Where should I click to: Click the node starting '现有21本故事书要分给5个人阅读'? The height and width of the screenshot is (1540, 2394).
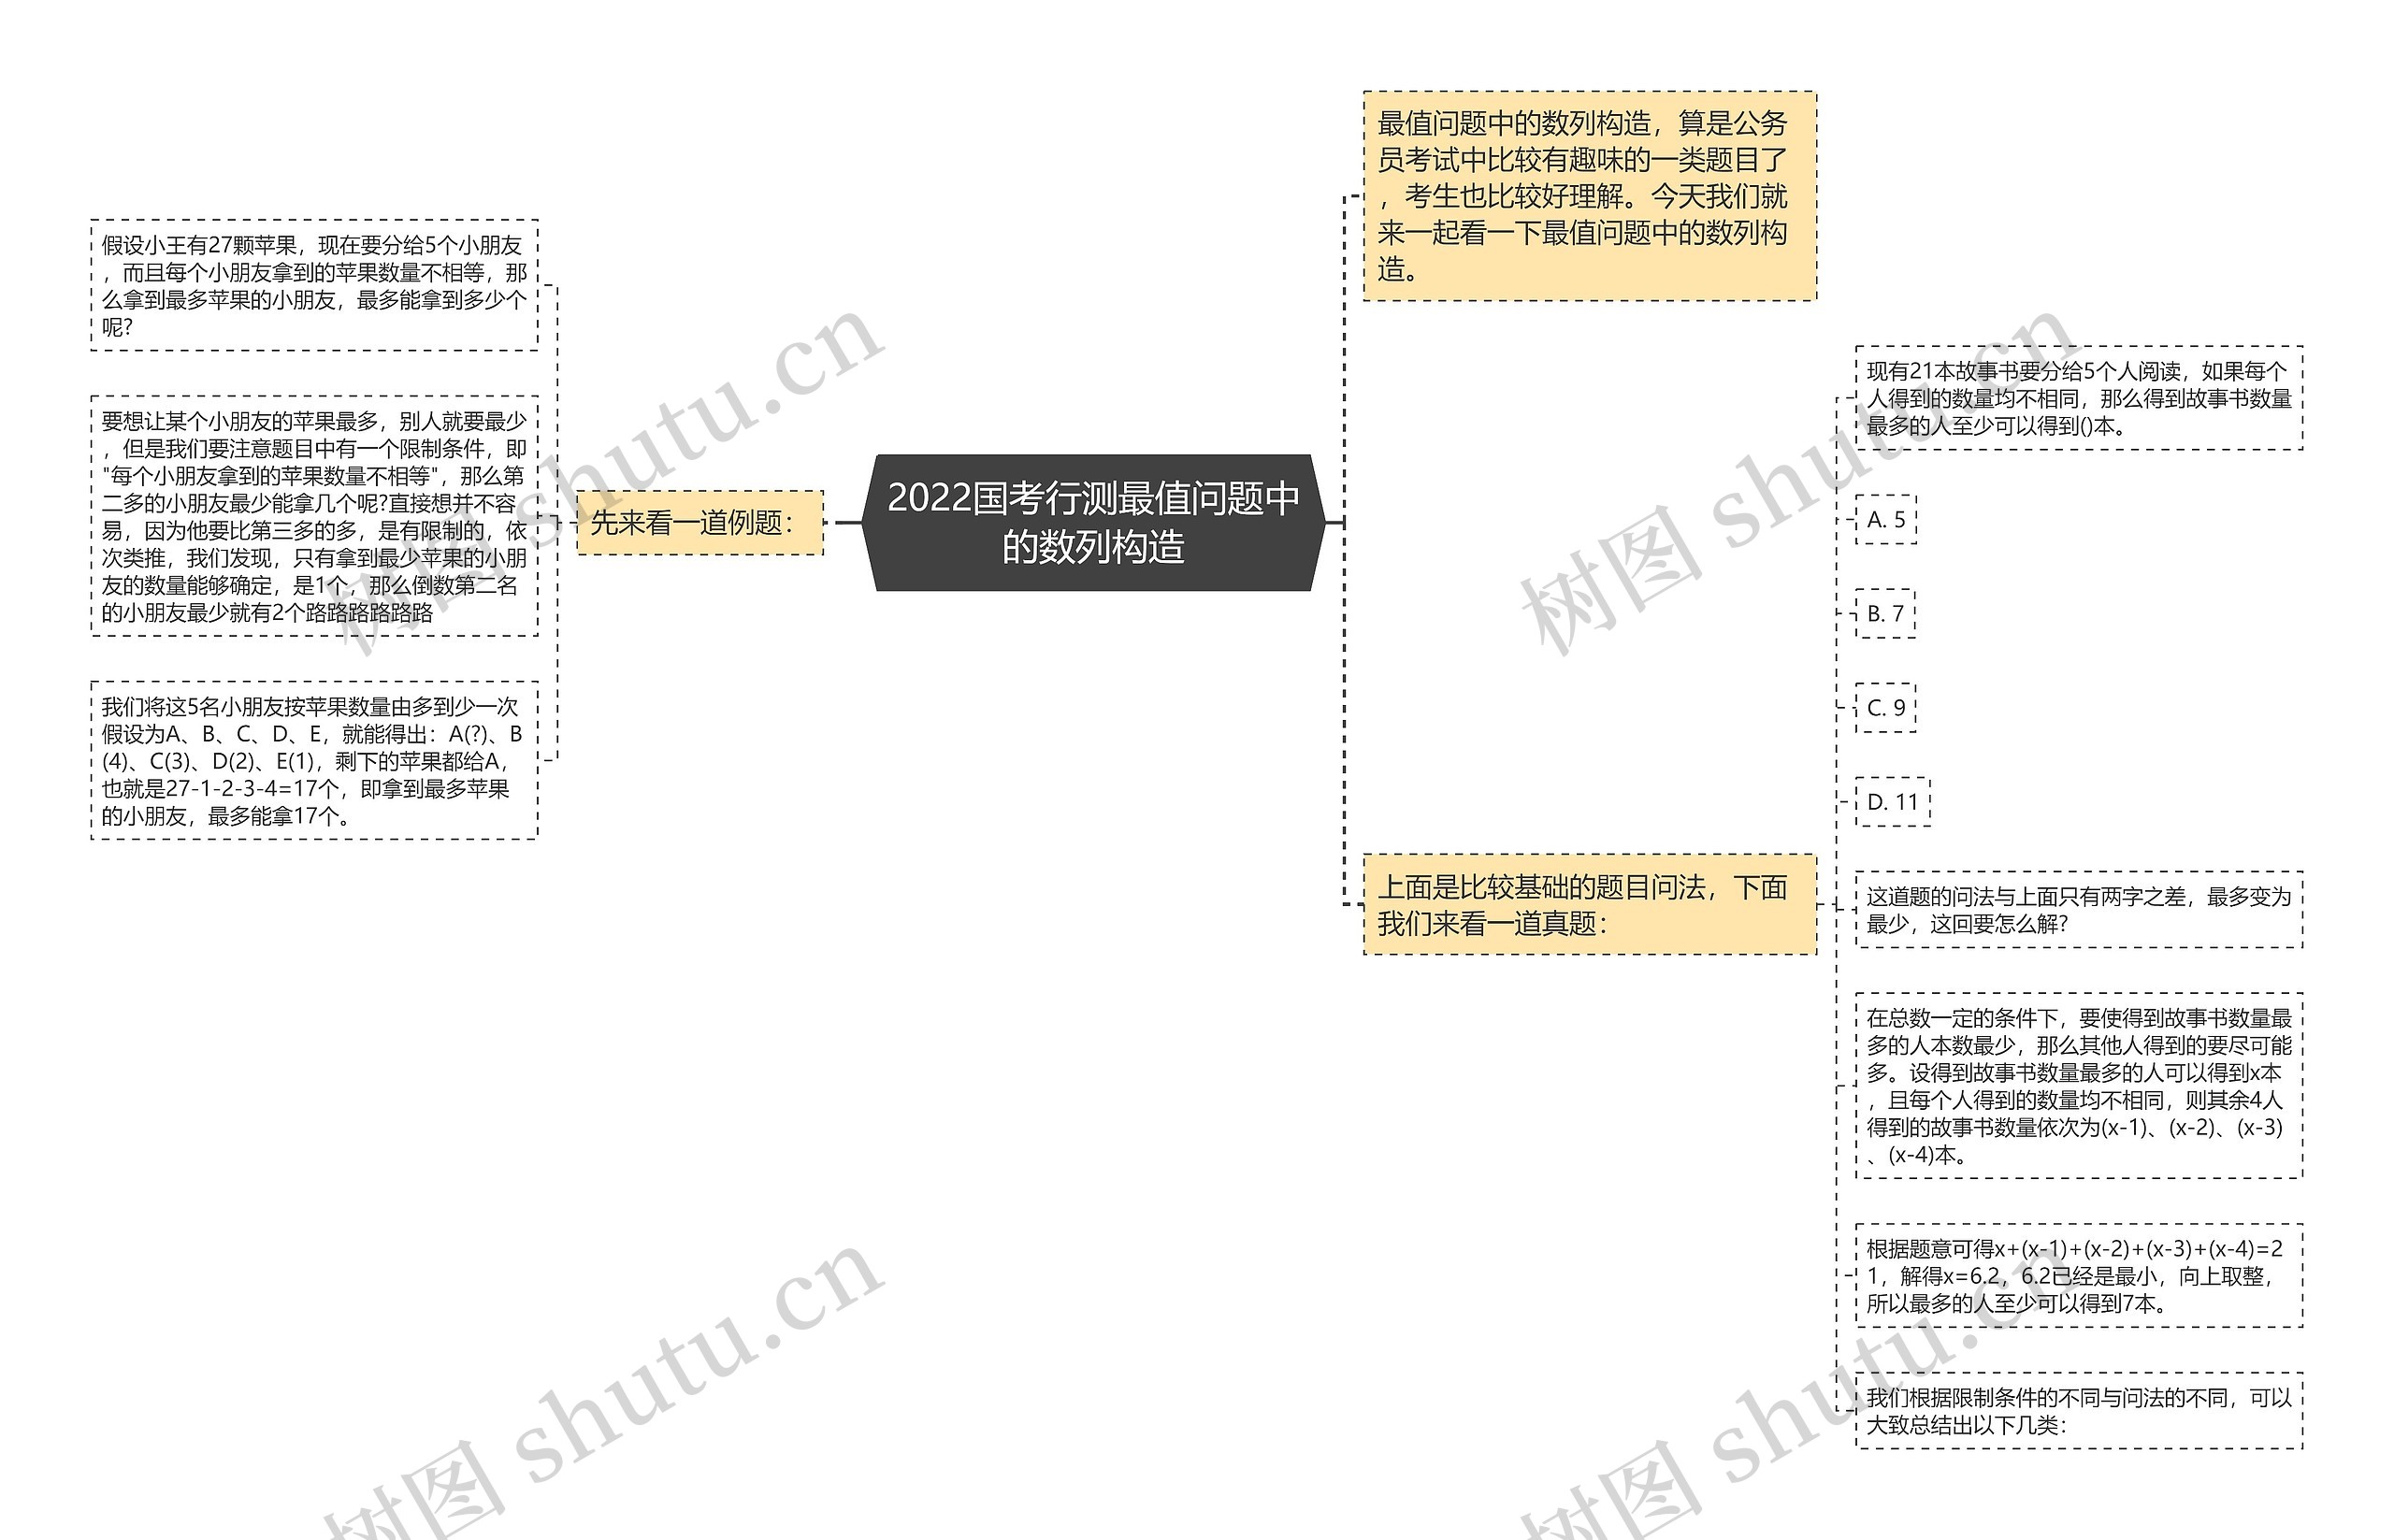click(x=2079, y=398)
